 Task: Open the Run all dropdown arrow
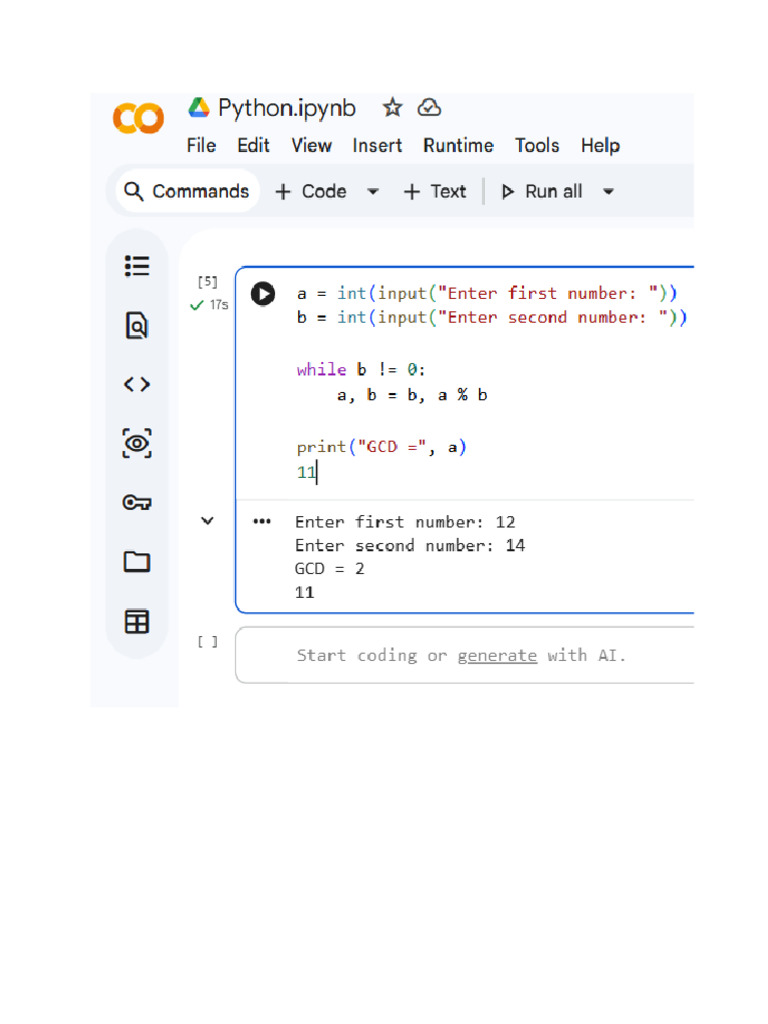[x=609, y=191]
